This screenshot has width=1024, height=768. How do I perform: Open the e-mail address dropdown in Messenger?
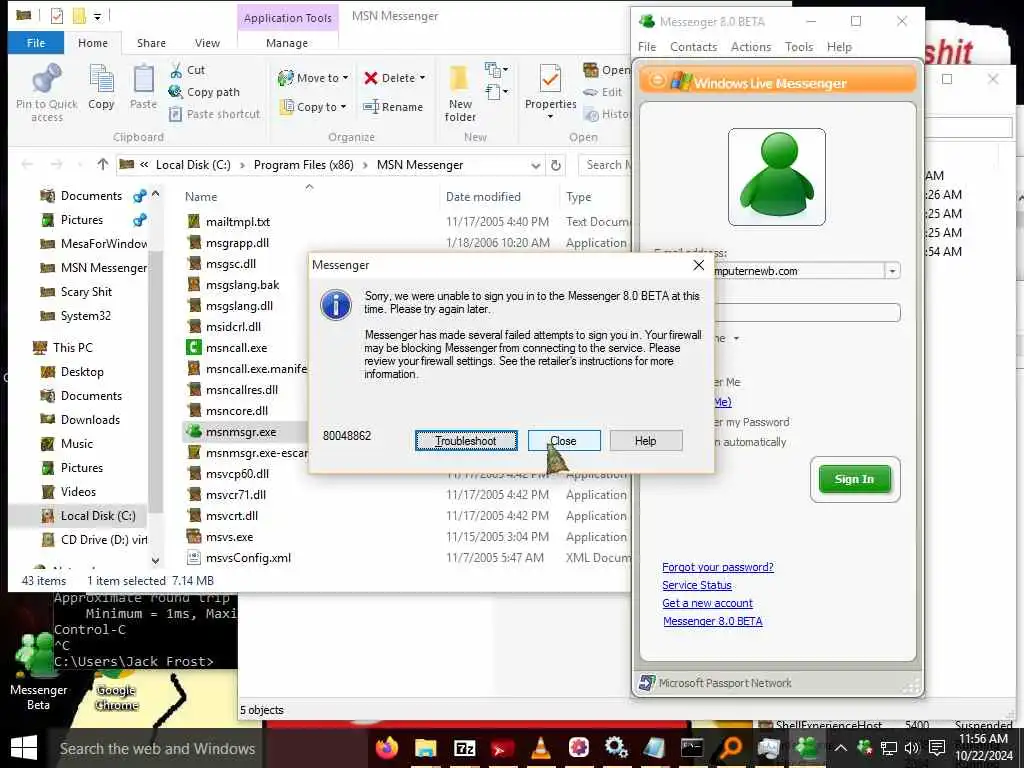pyautogui.click(x=892, y=270)
